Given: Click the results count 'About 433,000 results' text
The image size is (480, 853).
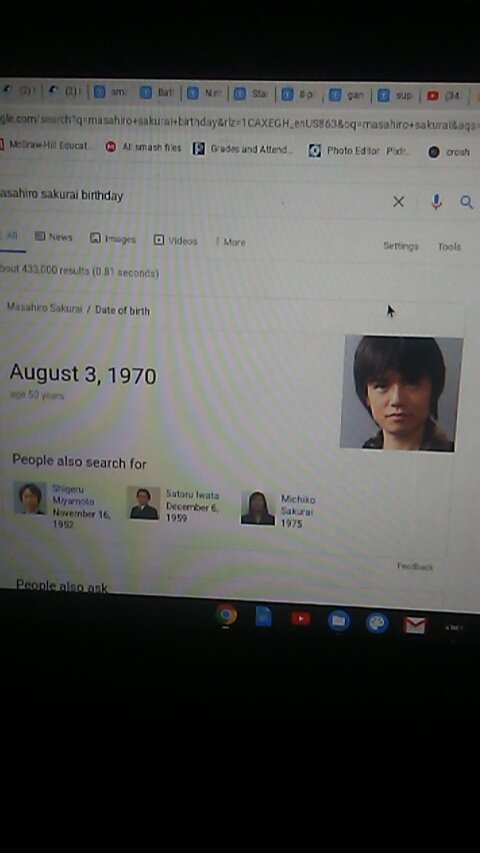Looking at the screenshot, I should pos(80,271).
